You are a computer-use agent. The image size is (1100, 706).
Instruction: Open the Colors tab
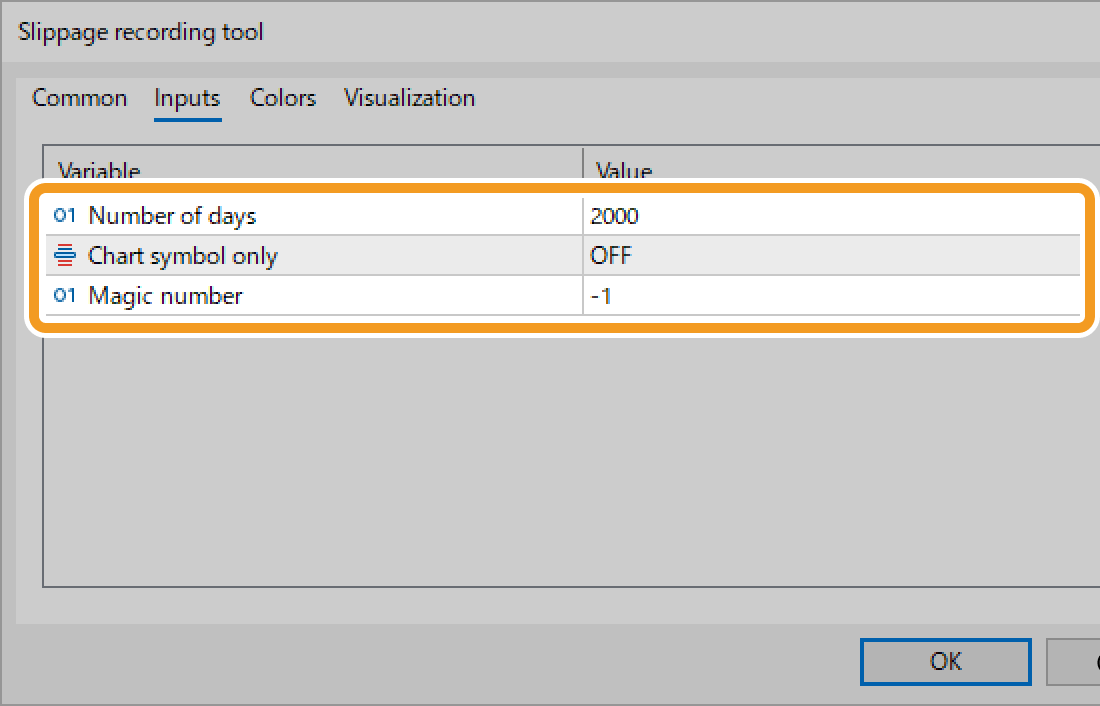[283, 98]
